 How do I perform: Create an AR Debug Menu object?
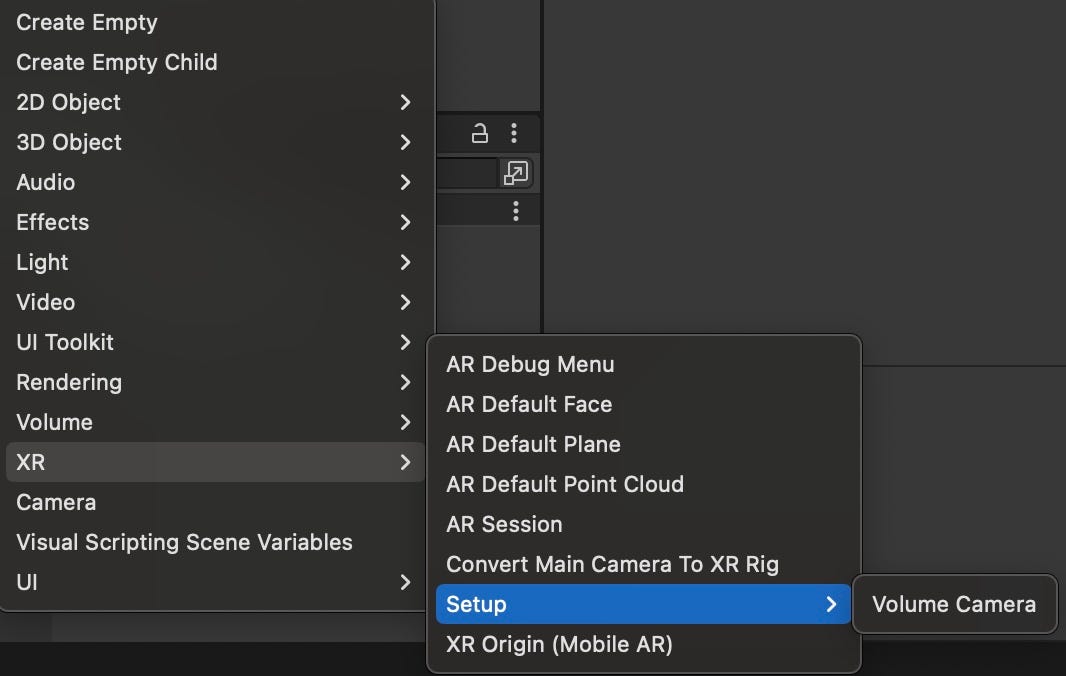(x=530, y=364)
